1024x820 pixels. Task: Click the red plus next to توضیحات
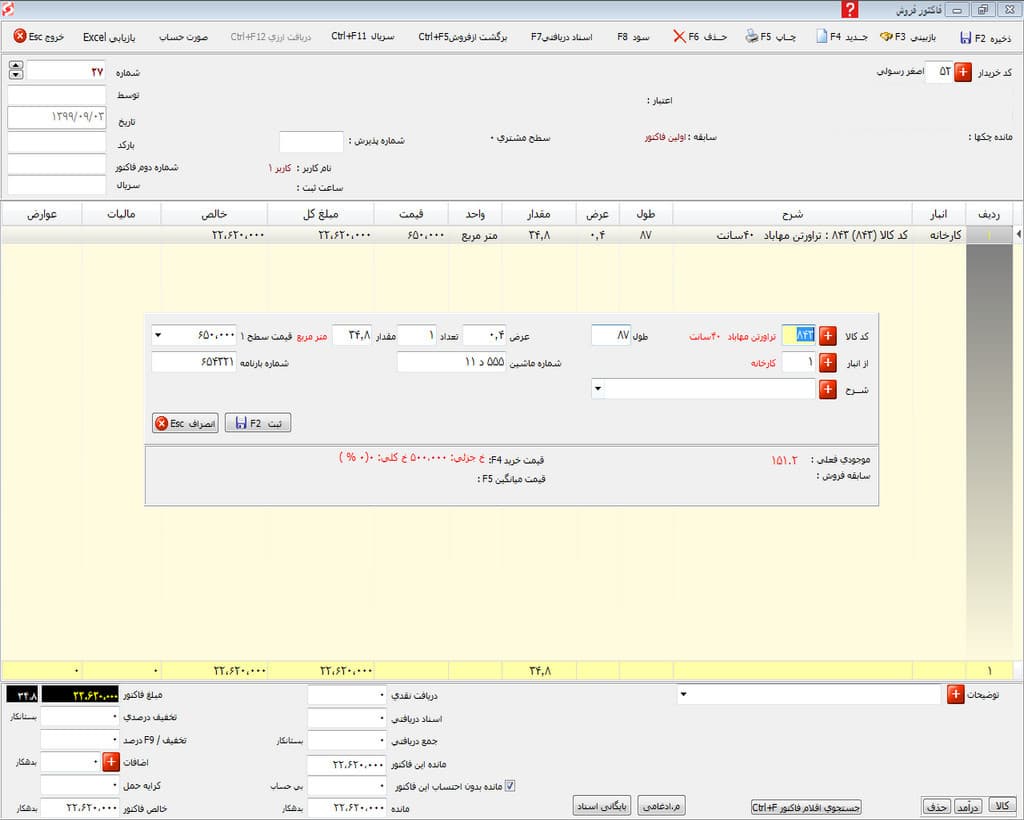955,695
